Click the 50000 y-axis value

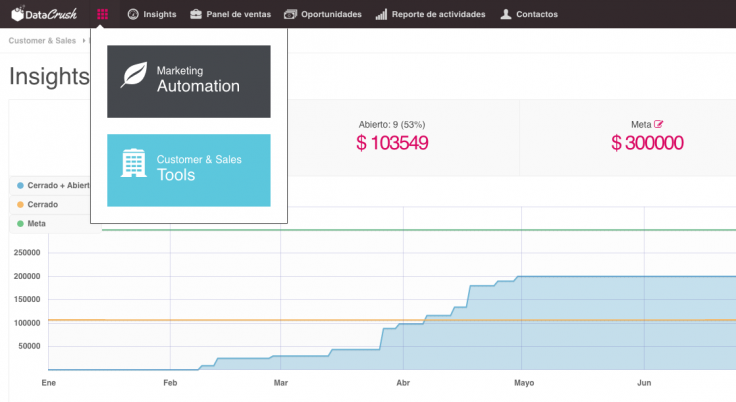click(x=29, y=346)
